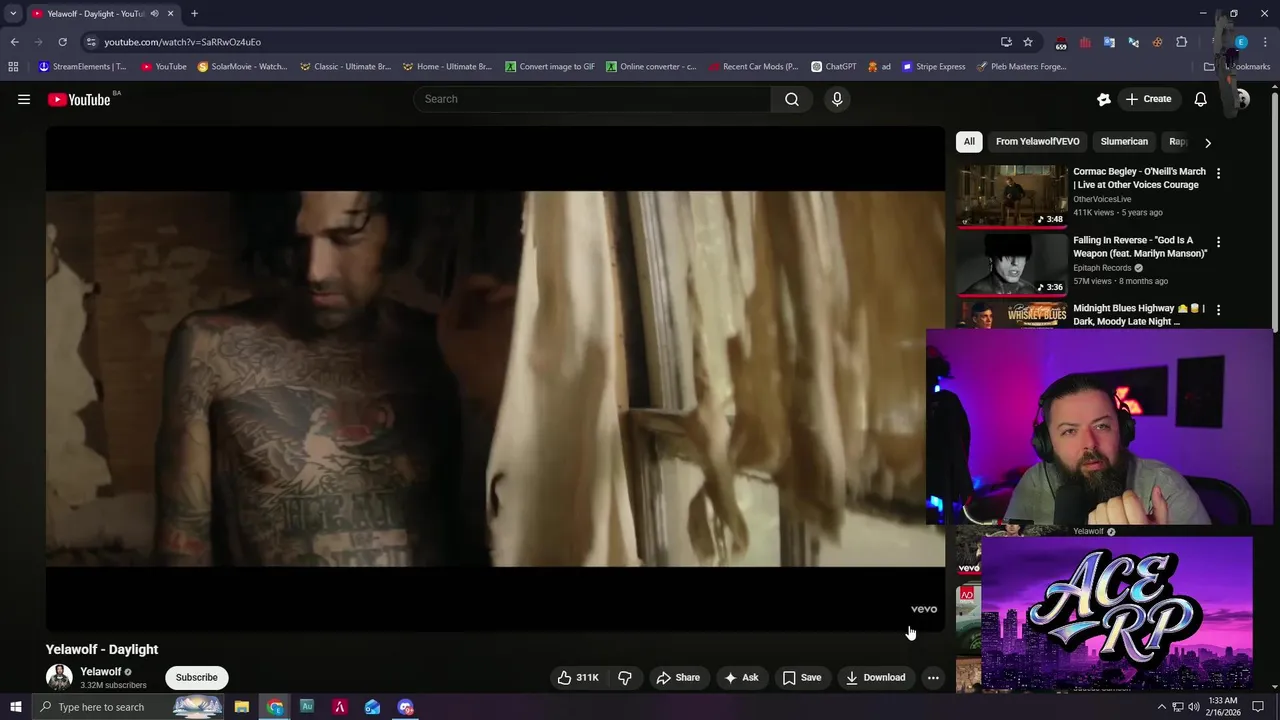Open Midnight Blues Highway video title
The height and width of the screenshot is (720, 1280).
(1139, 315)
